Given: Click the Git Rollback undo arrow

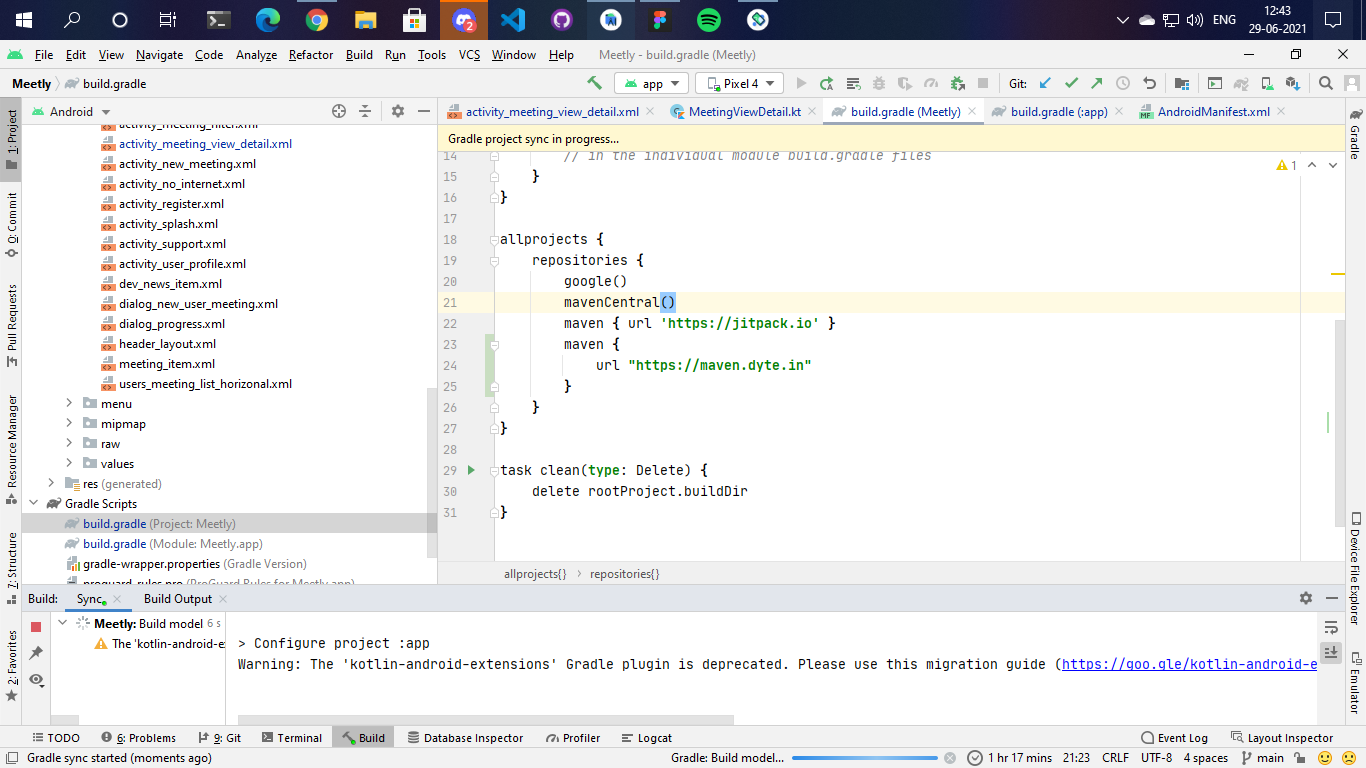Looking at the screenshot, I should point(1149,84).
